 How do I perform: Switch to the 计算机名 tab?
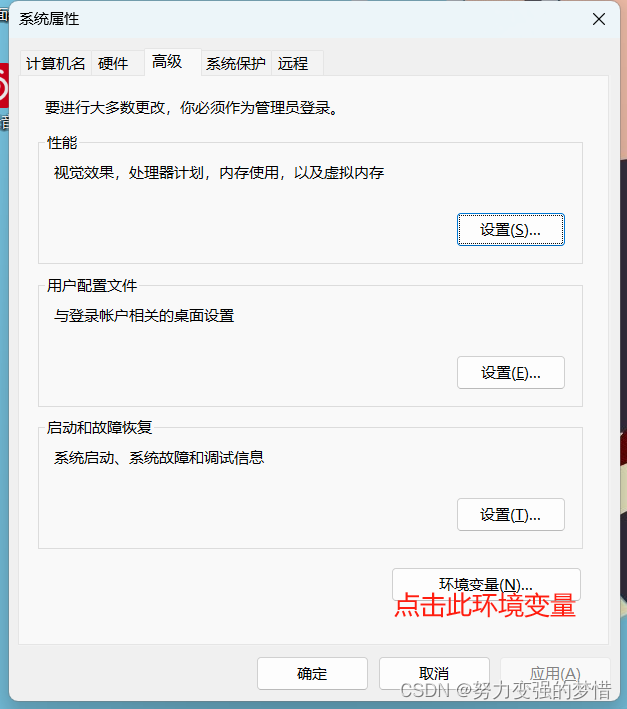(x=56, y=63)
